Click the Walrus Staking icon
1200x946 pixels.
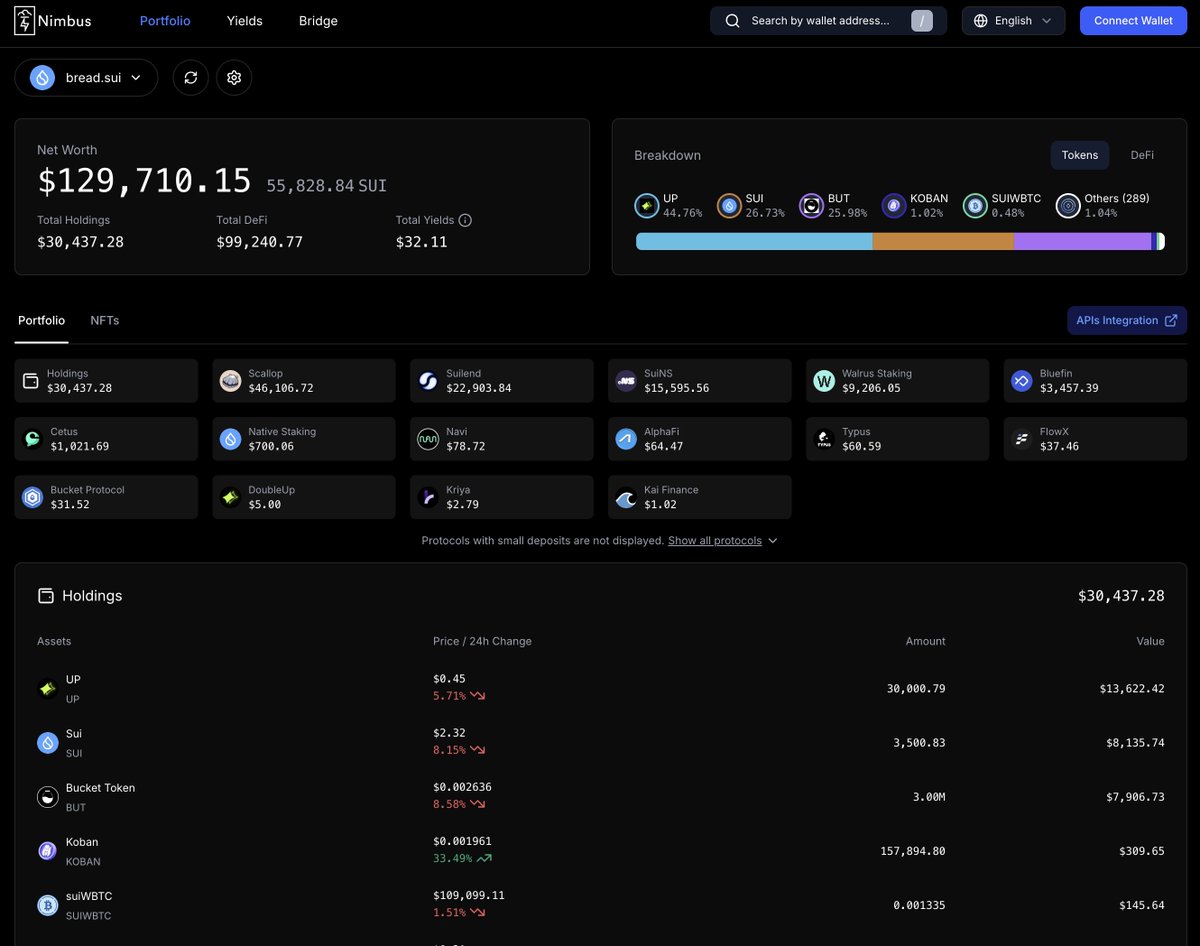click(x=824, y=380)
